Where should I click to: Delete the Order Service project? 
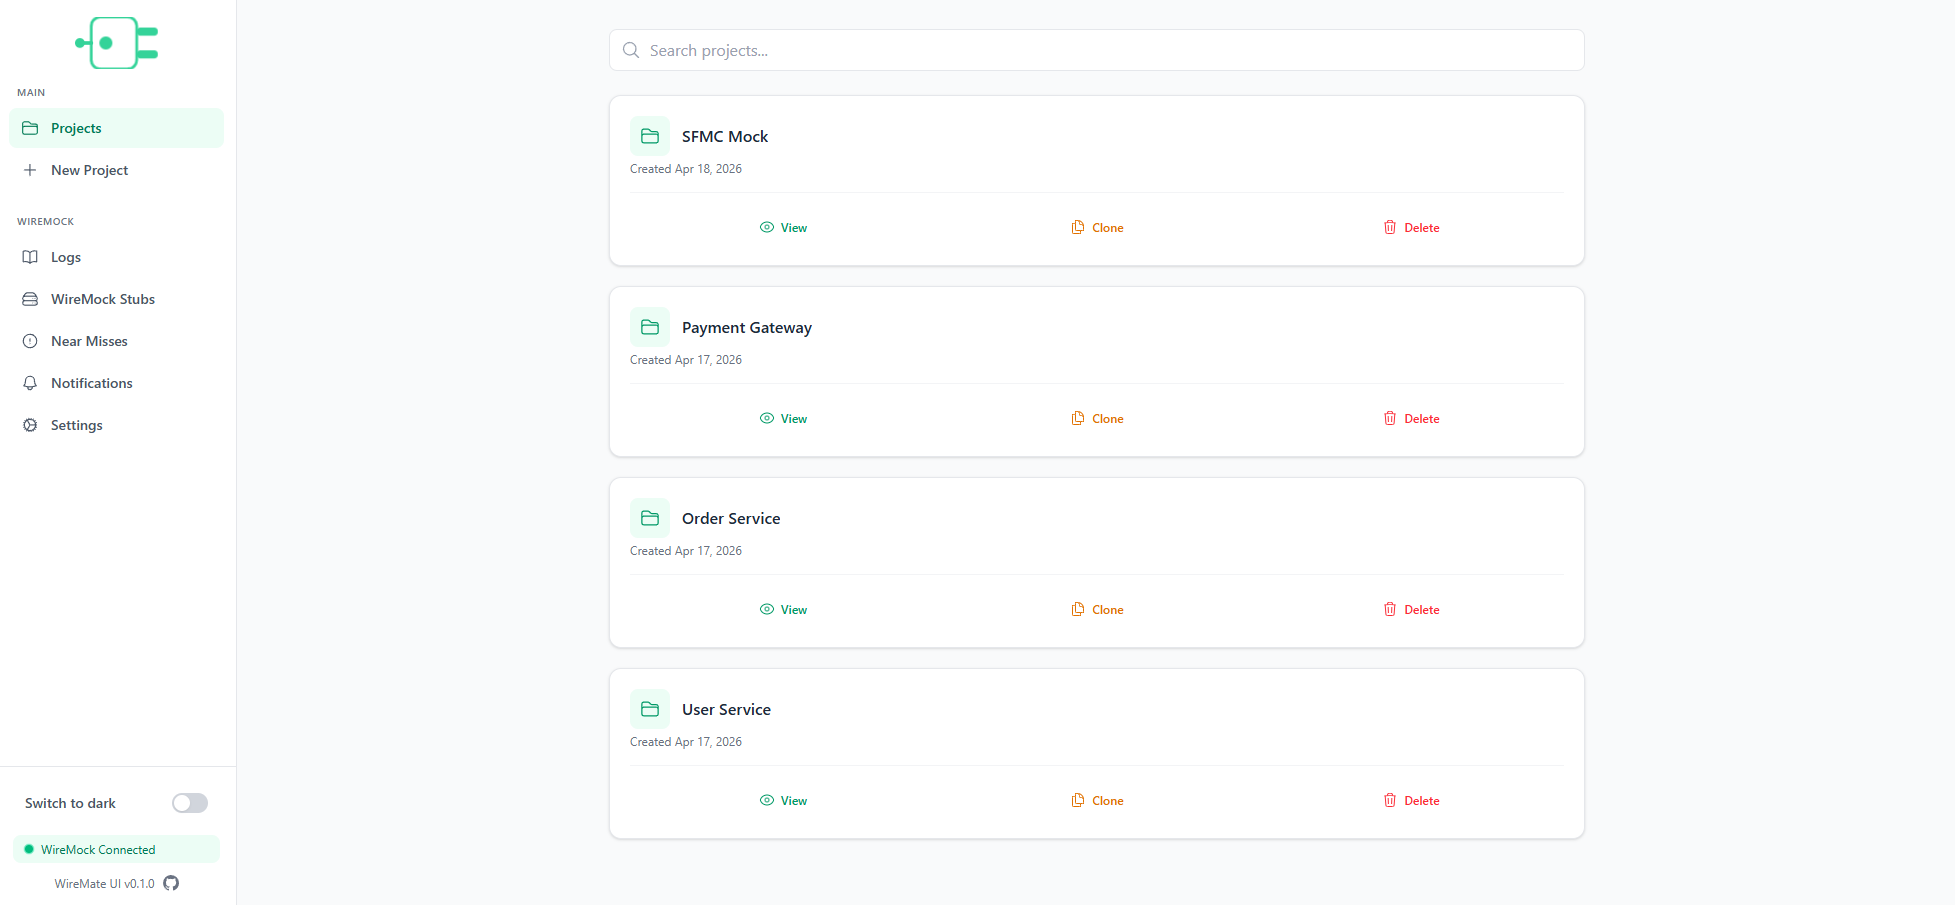click(x=1411, y=610)
